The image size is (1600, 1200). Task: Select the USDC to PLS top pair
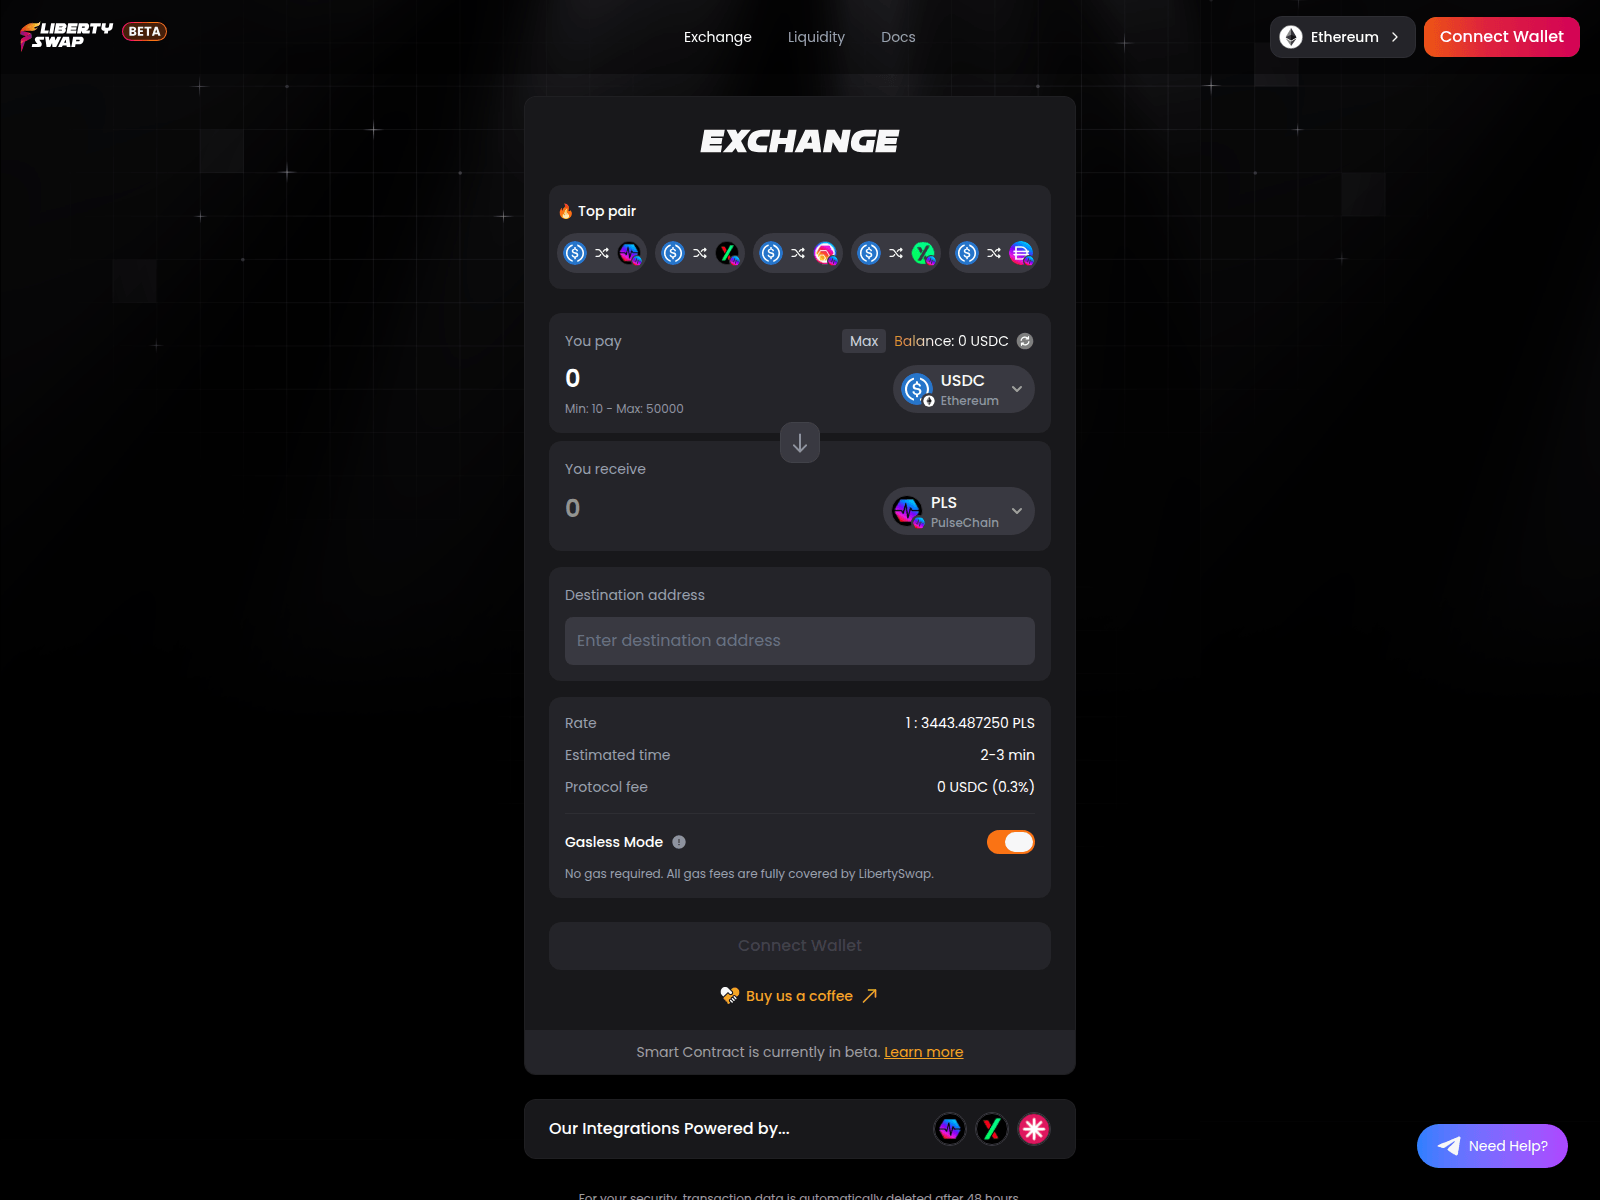pyautogui.click(x=602, y=253)
